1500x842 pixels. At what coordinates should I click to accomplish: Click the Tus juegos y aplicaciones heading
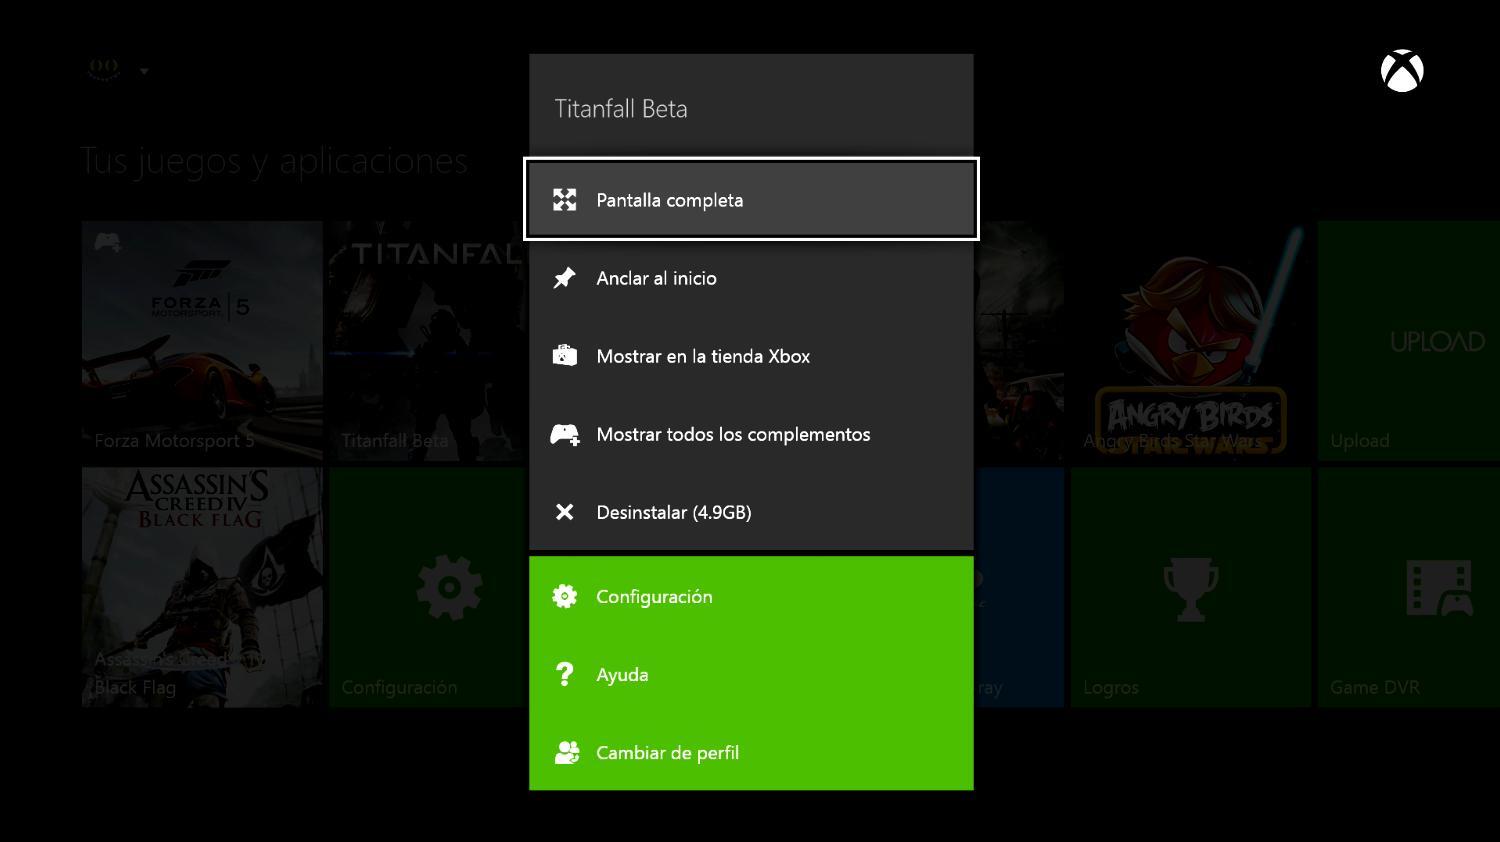[x=274, y=161]
